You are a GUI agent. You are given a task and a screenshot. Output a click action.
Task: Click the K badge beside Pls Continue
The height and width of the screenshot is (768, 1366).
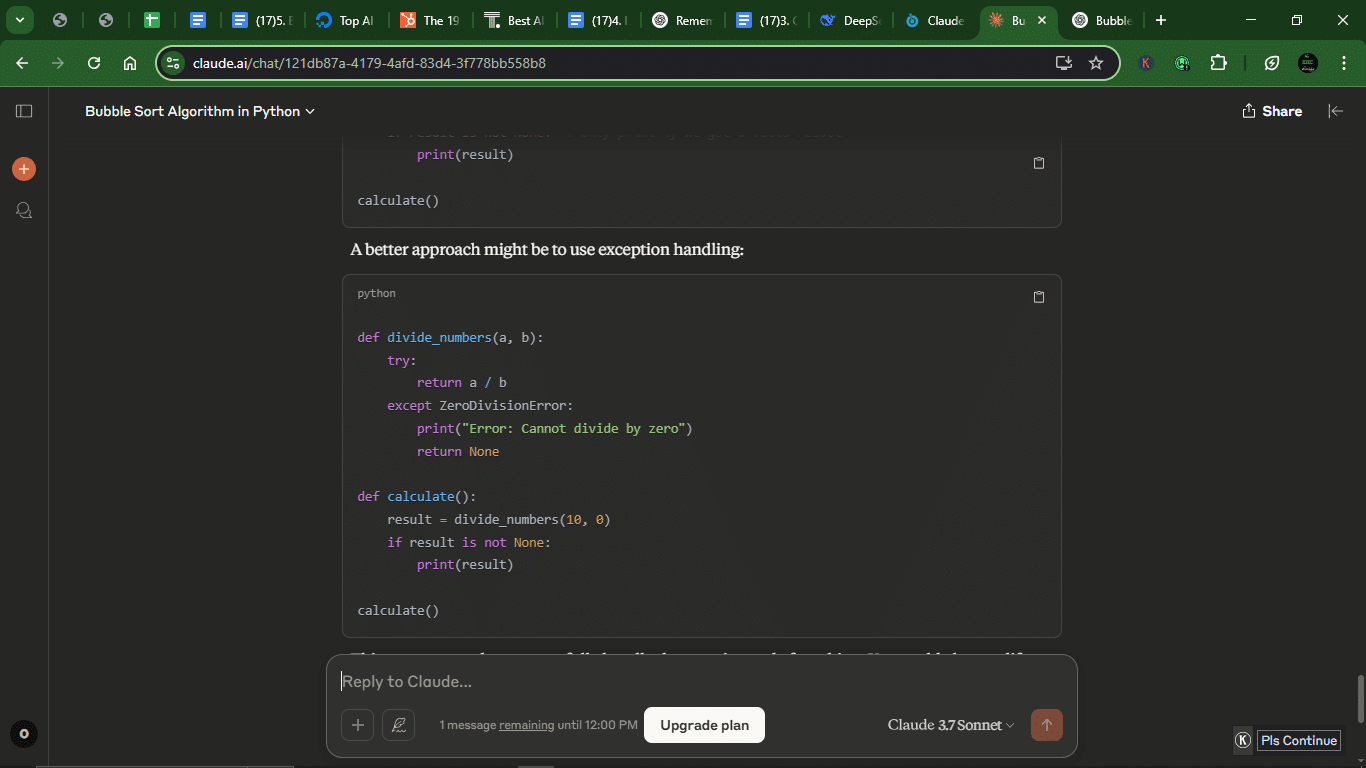pos(1243,740)
